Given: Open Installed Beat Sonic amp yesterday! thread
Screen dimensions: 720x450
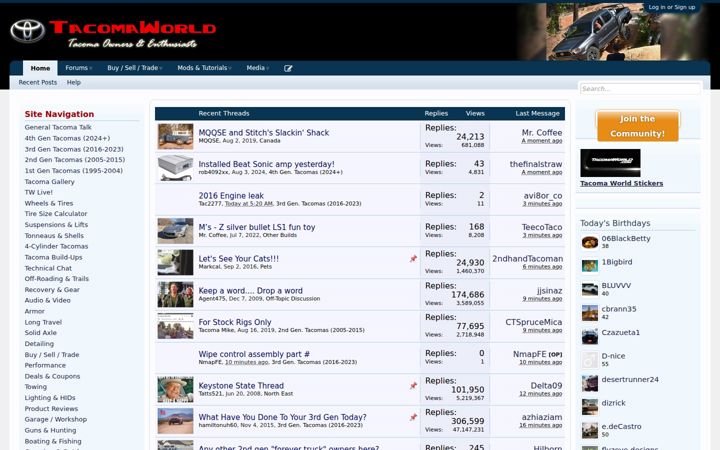Looking at the screenshot, I should (266, 164).
